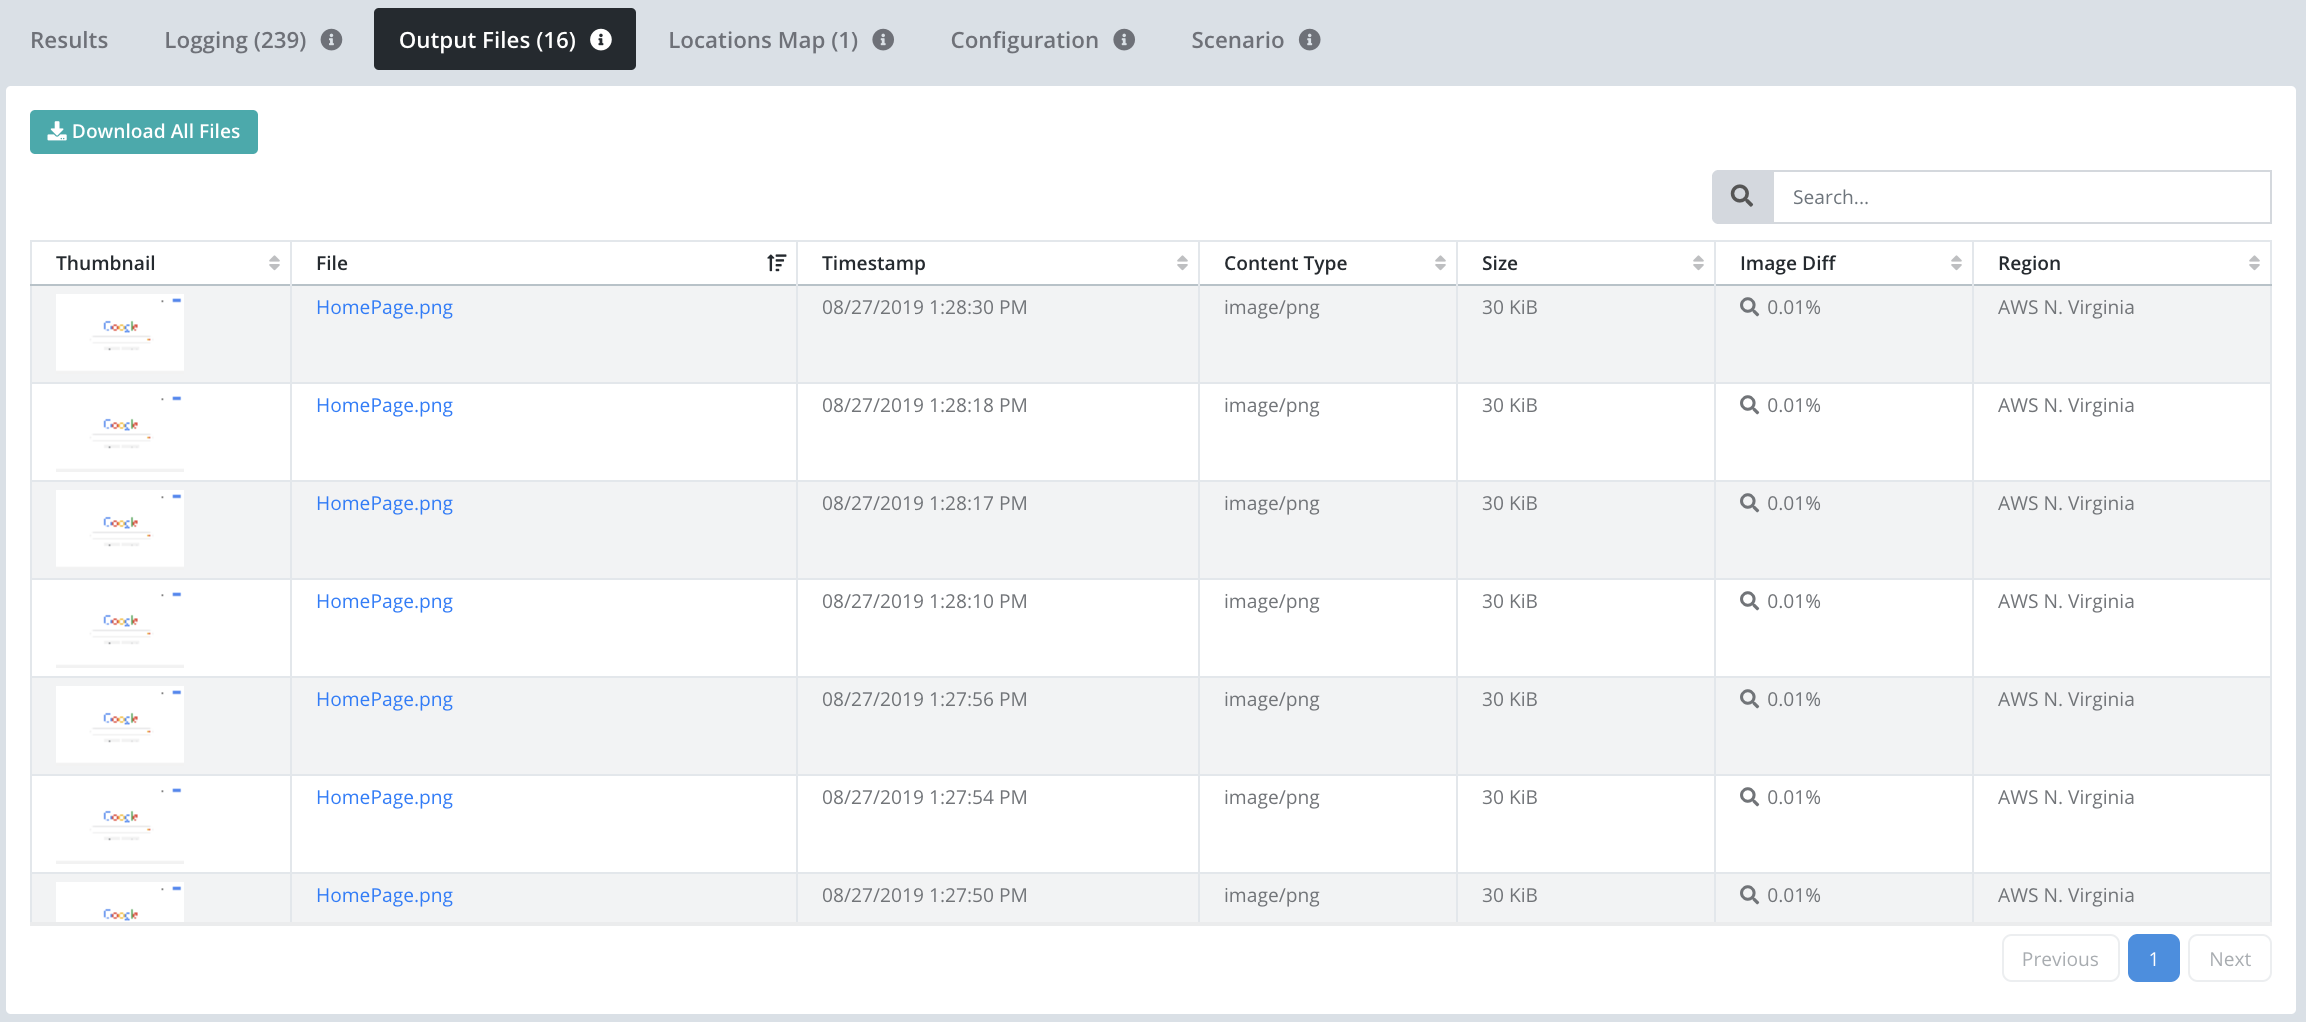The image size is (2306, 1022).
Task: Click thumbnail in the 1:28:30 PM row
Action: click(x=120, y=332)
